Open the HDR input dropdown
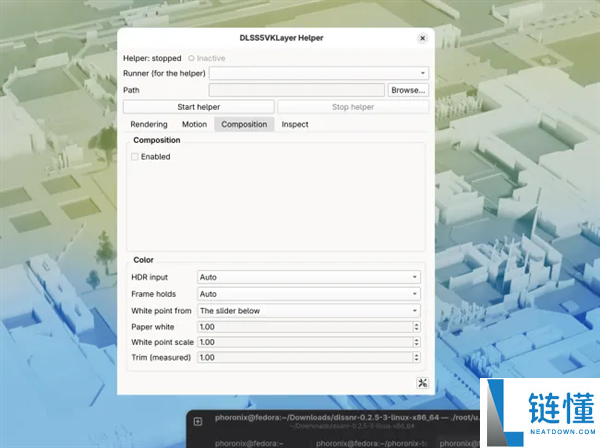The image size is (600, 448). coord(309,277)
